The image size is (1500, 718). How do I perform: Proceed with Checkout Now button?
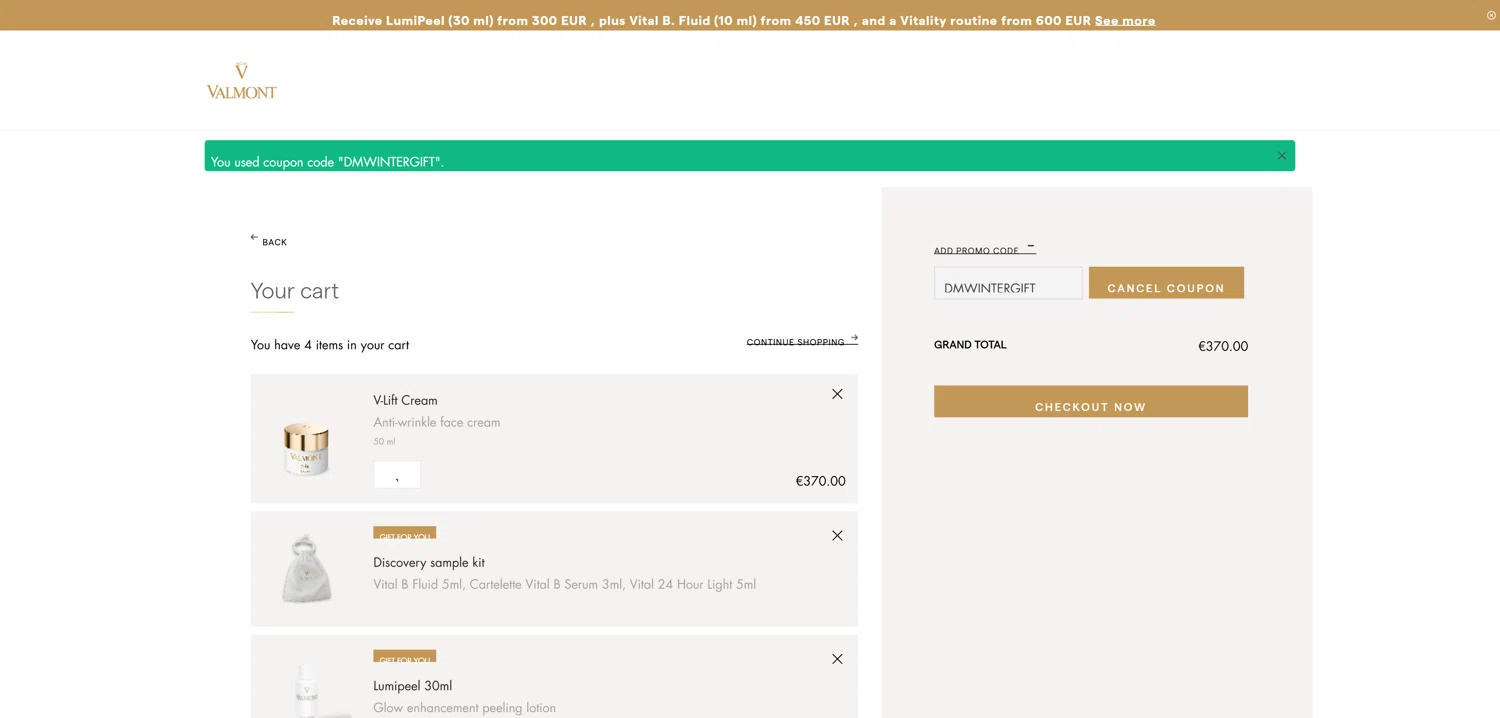tap(1091, 401)
